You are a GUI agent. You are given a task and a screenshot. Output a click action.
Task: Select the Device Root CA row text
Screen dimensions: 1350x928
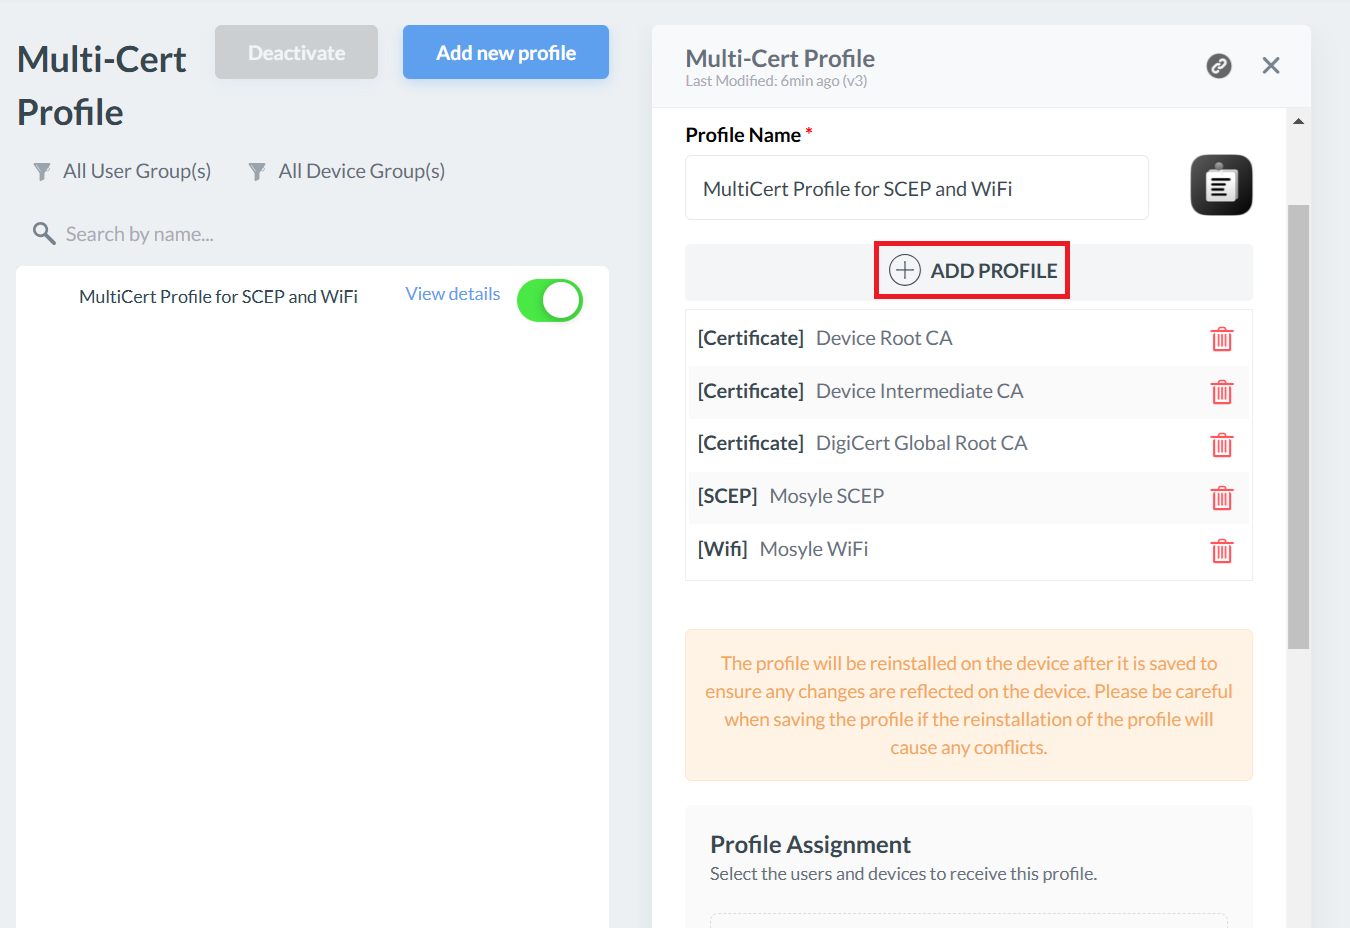884,338
